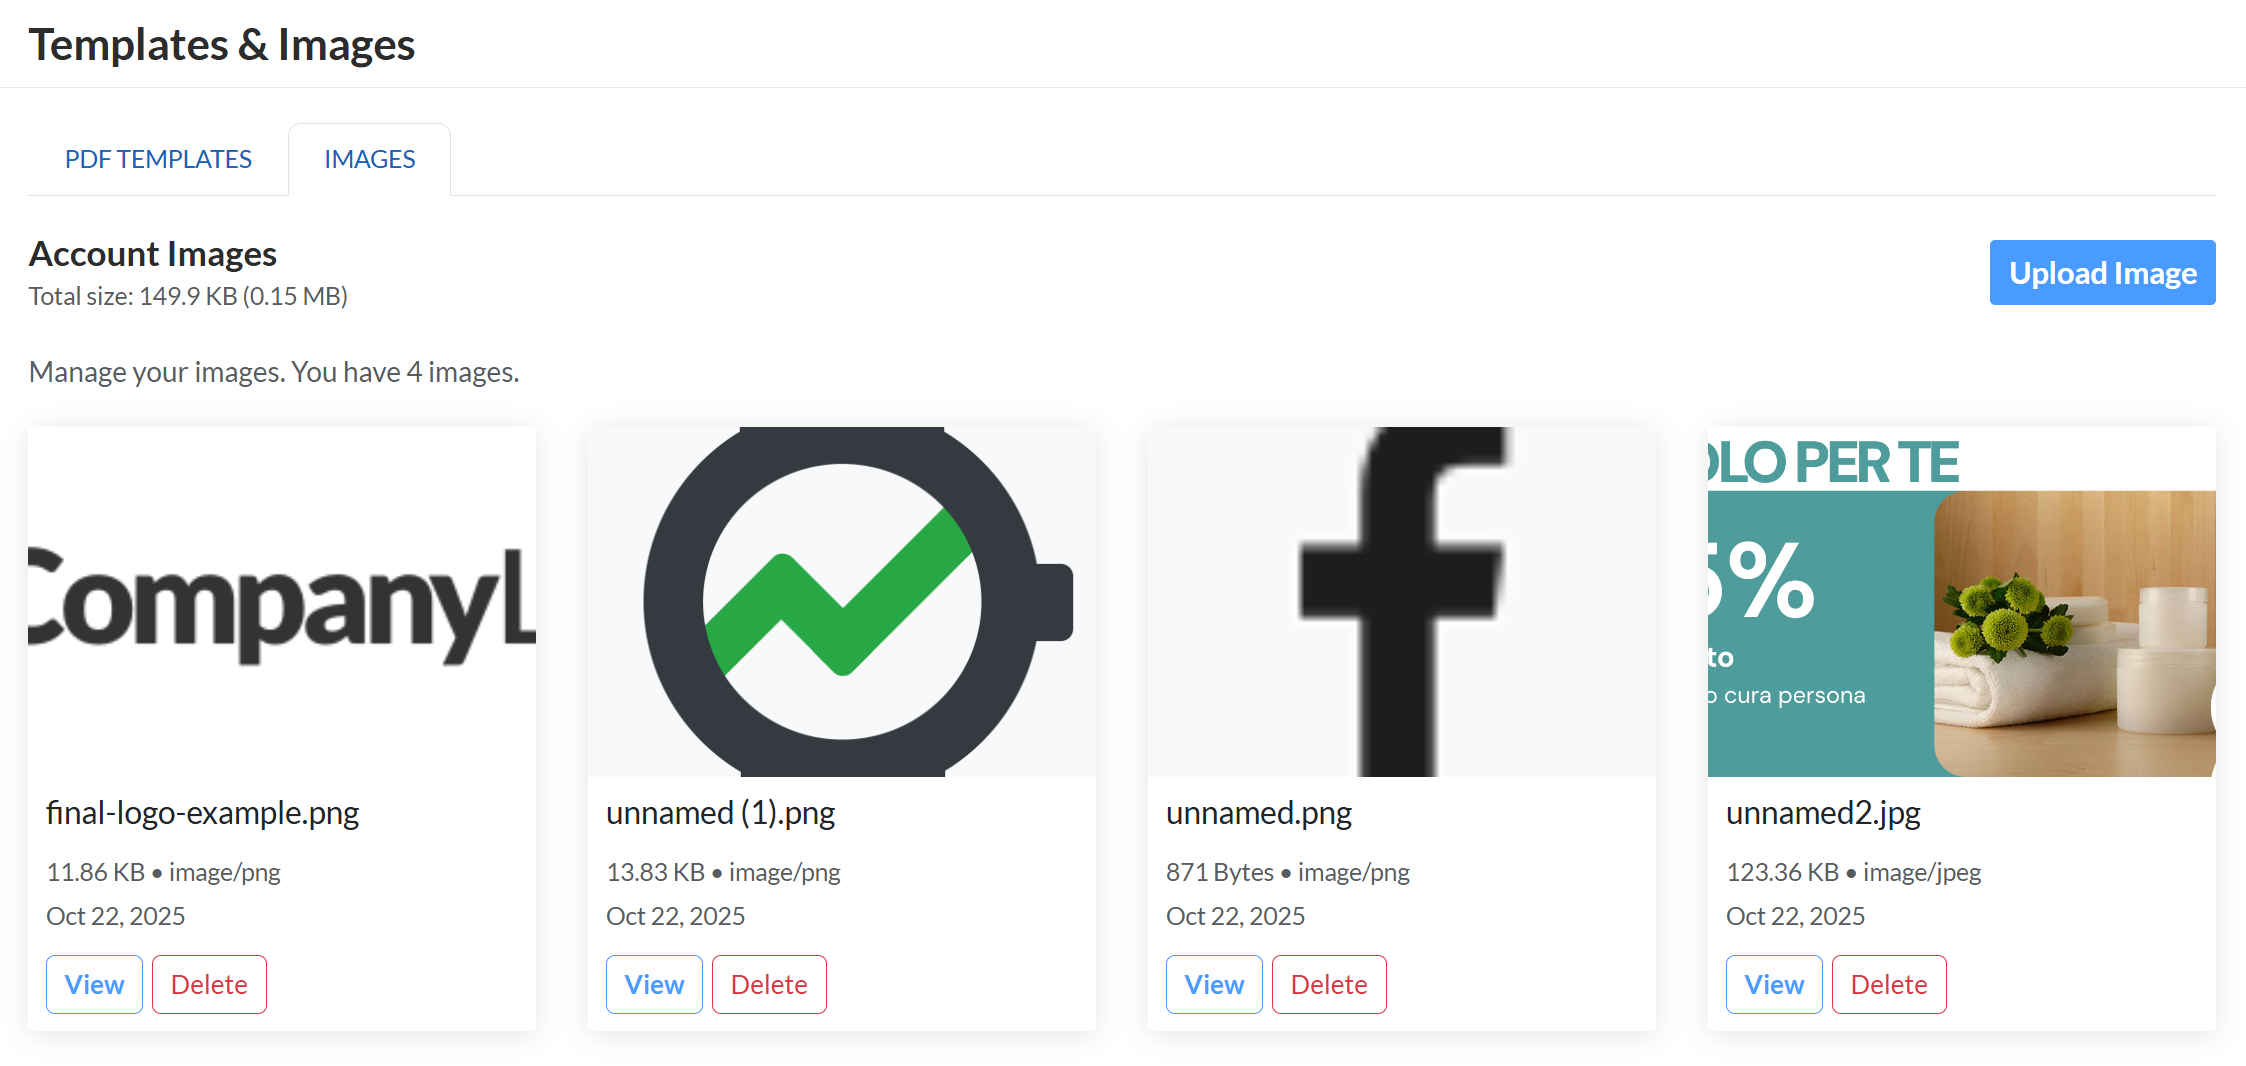Click the Account Images heading
The height and width of the screenshot is (1066, 2246).
pos(152,254)
